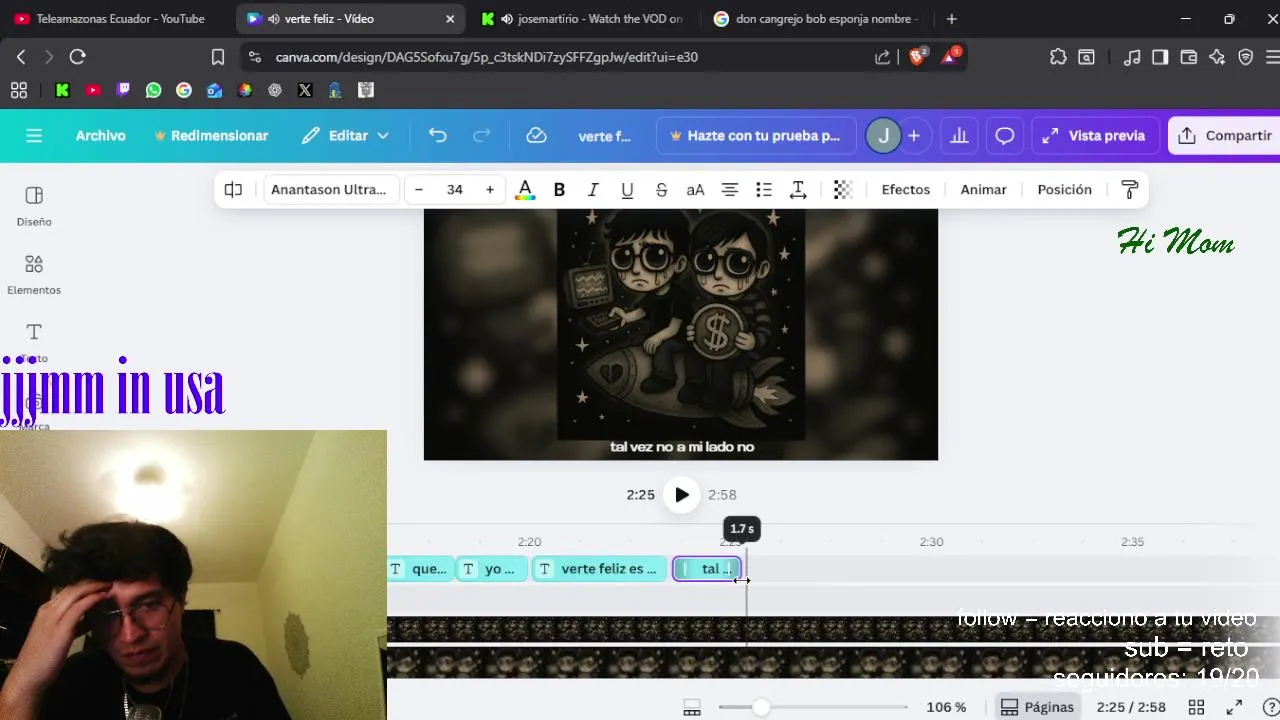Image resolution: width=1280 pixels, height=720 pixels.
Task: Open the text color picker
Action: tap(525, 190)
